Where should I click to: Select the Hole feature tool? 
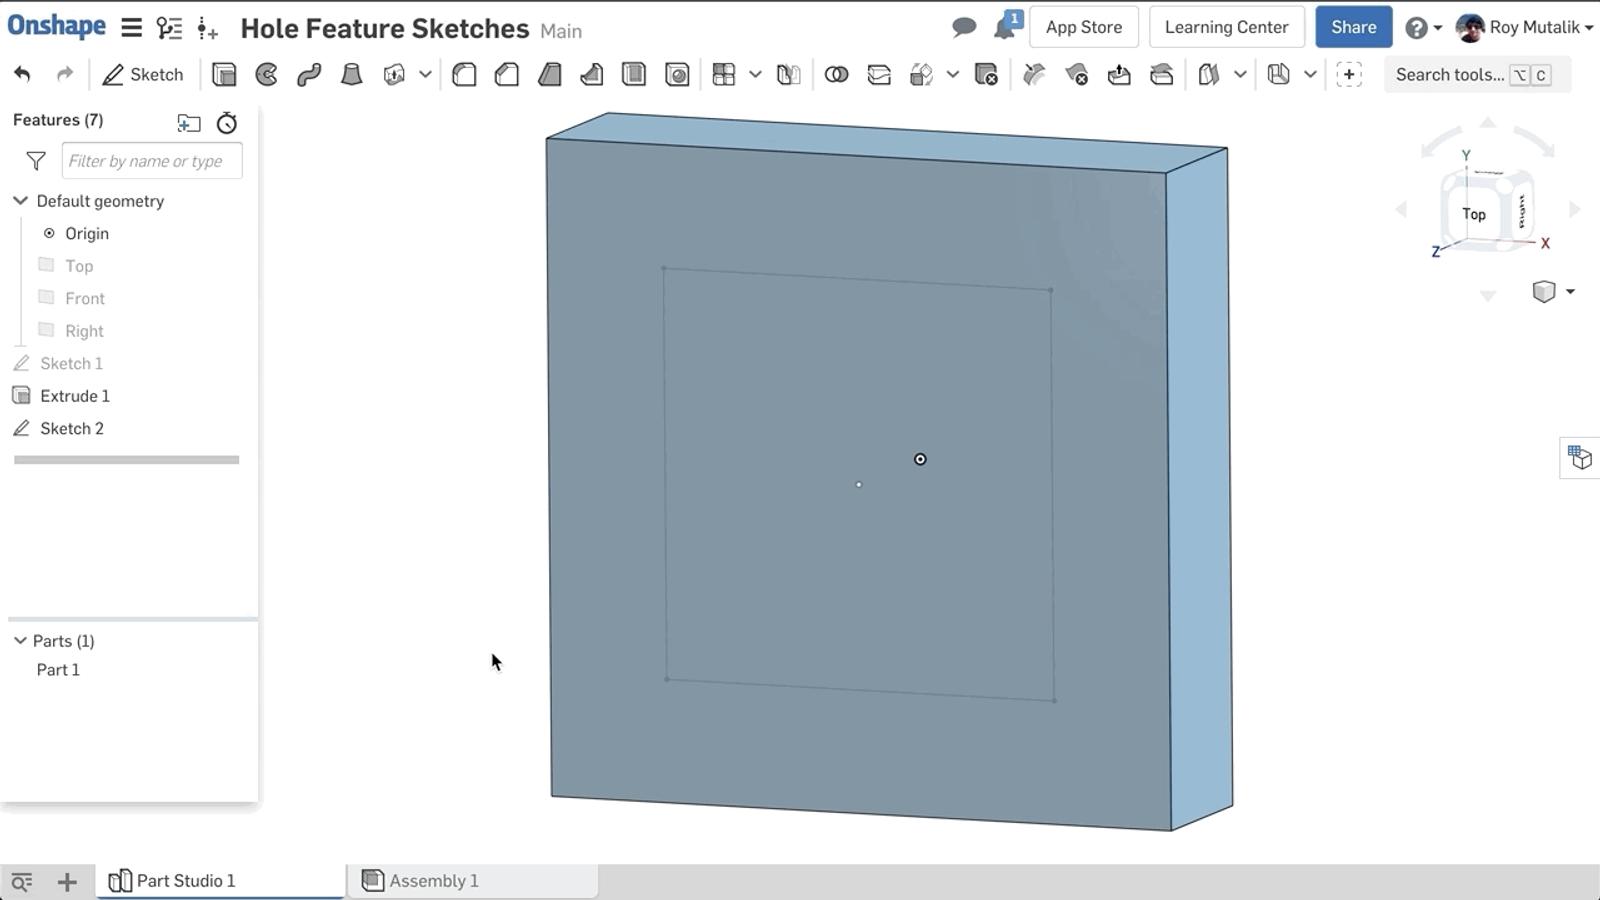coord(677,75)
